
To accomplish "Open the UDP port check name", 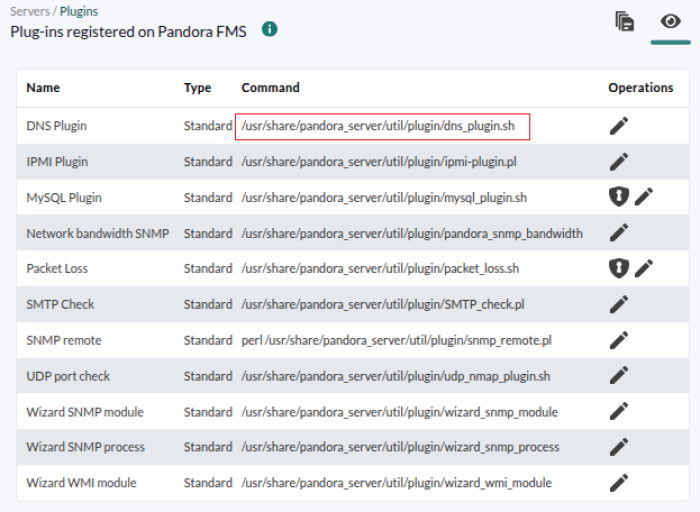I will (x=68, y=376).
